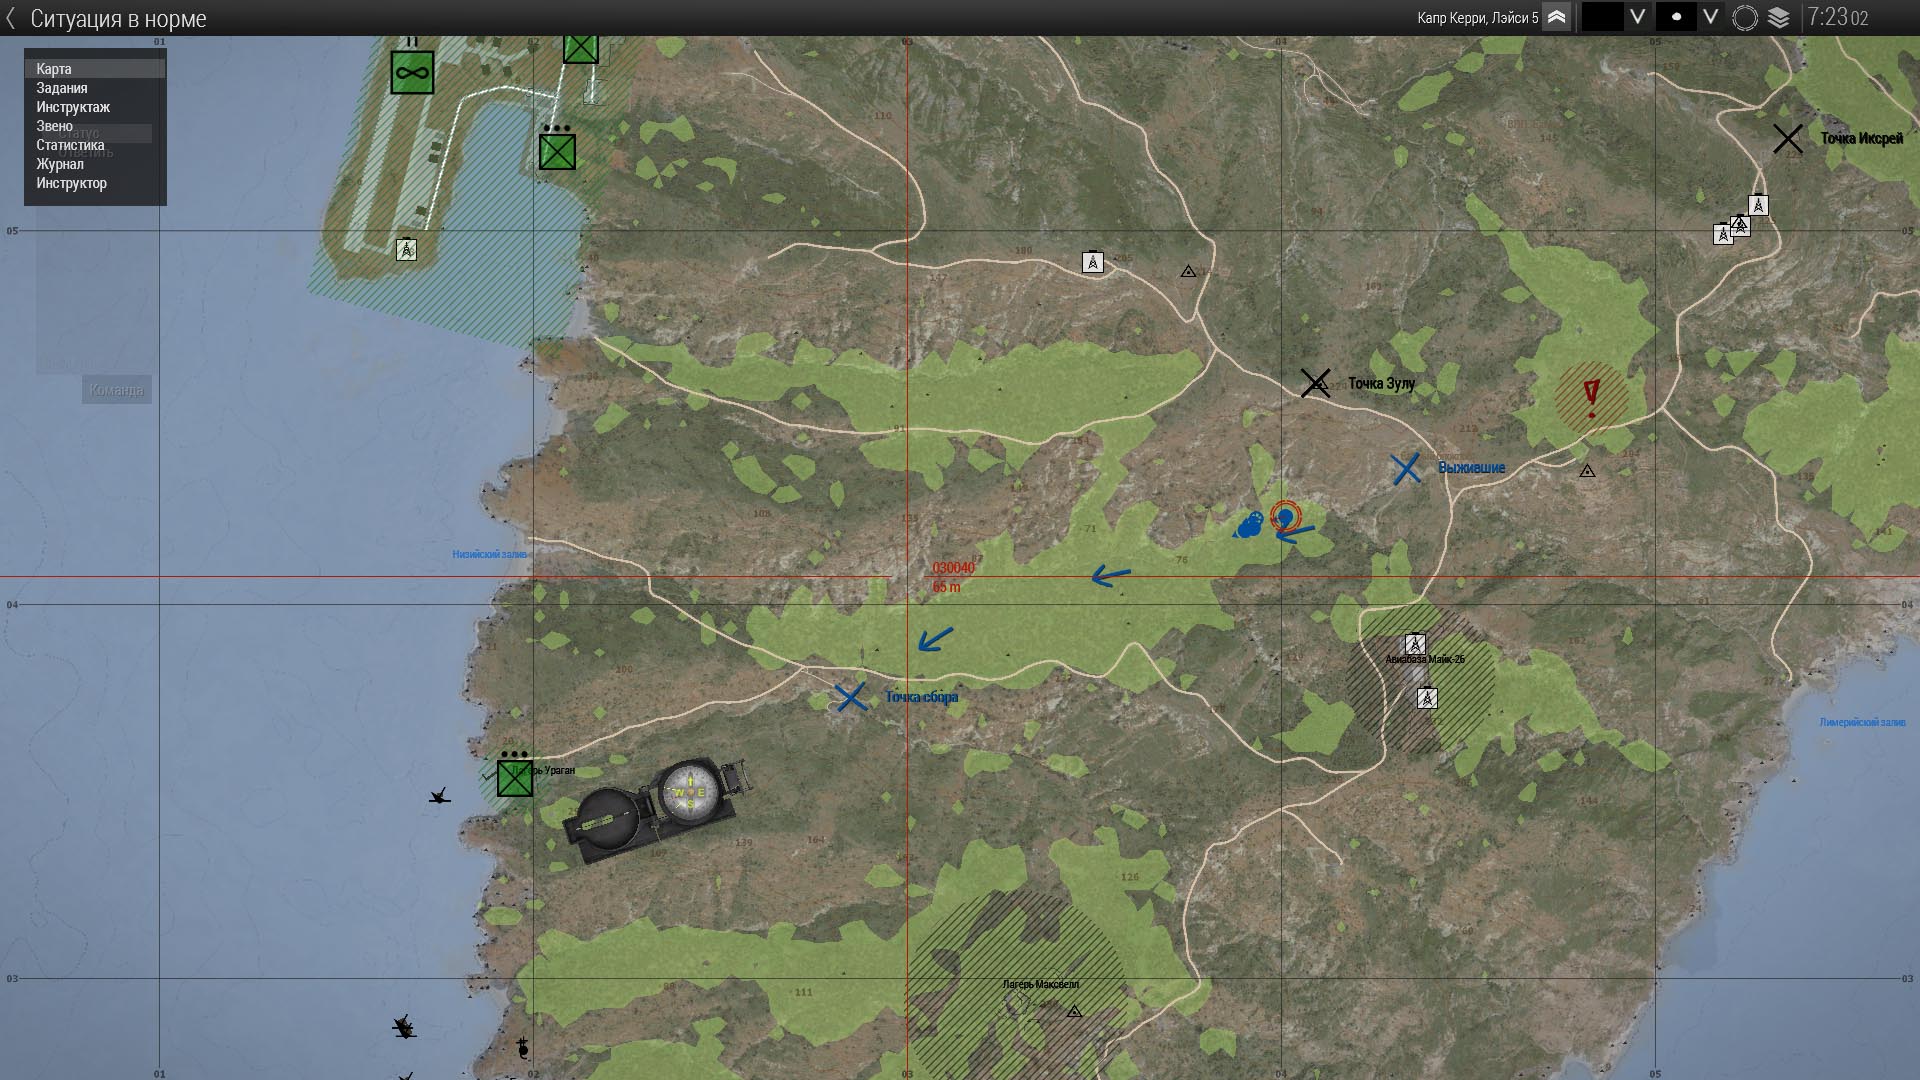Click the Лимерийский залив bay label

click(x=1862, y=722)
